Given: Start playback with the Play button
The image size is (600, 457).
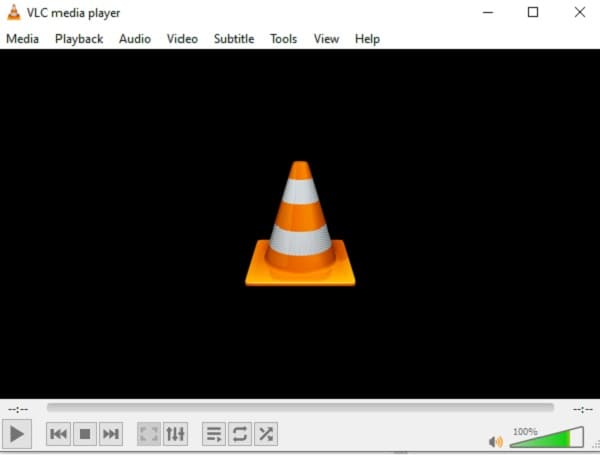Looking at the screenshot, I should tap(17, 434).
